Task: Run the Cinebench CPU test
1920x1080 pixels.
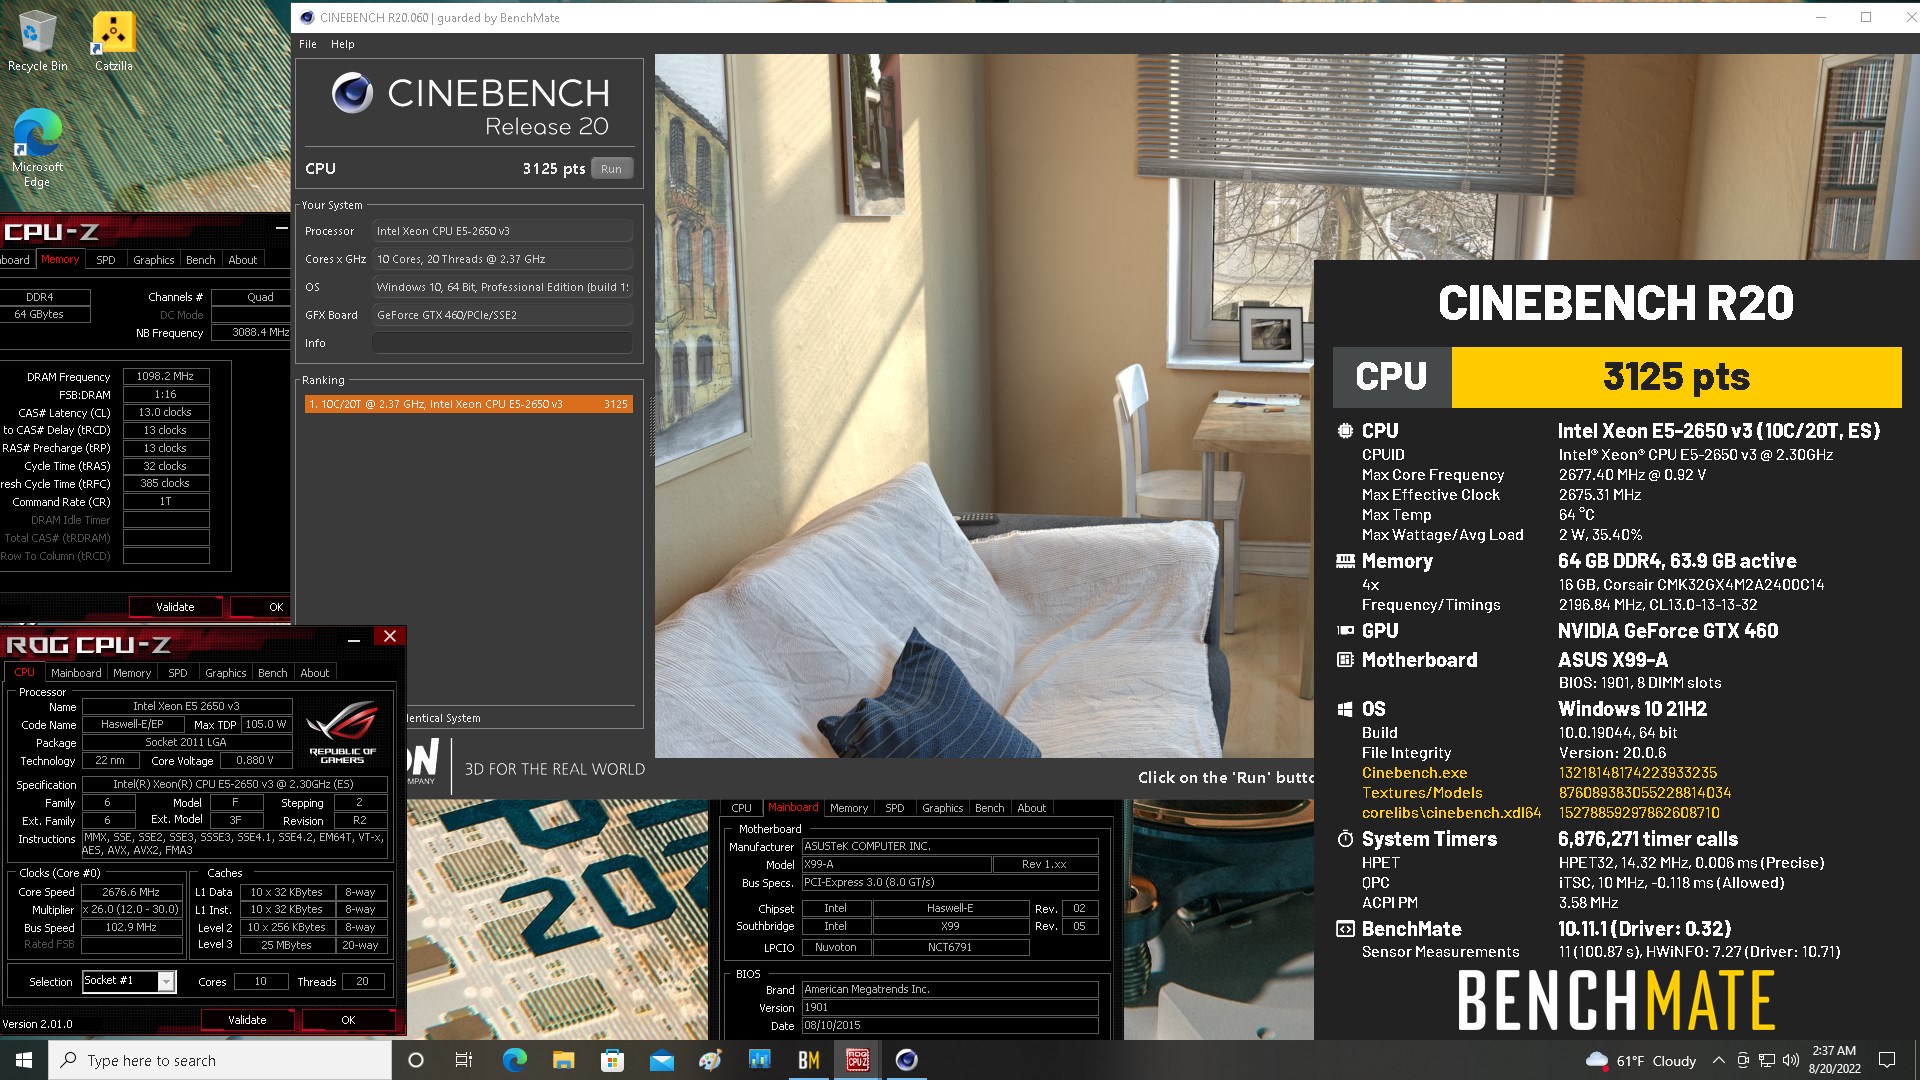Action: (x=611, y=169)
